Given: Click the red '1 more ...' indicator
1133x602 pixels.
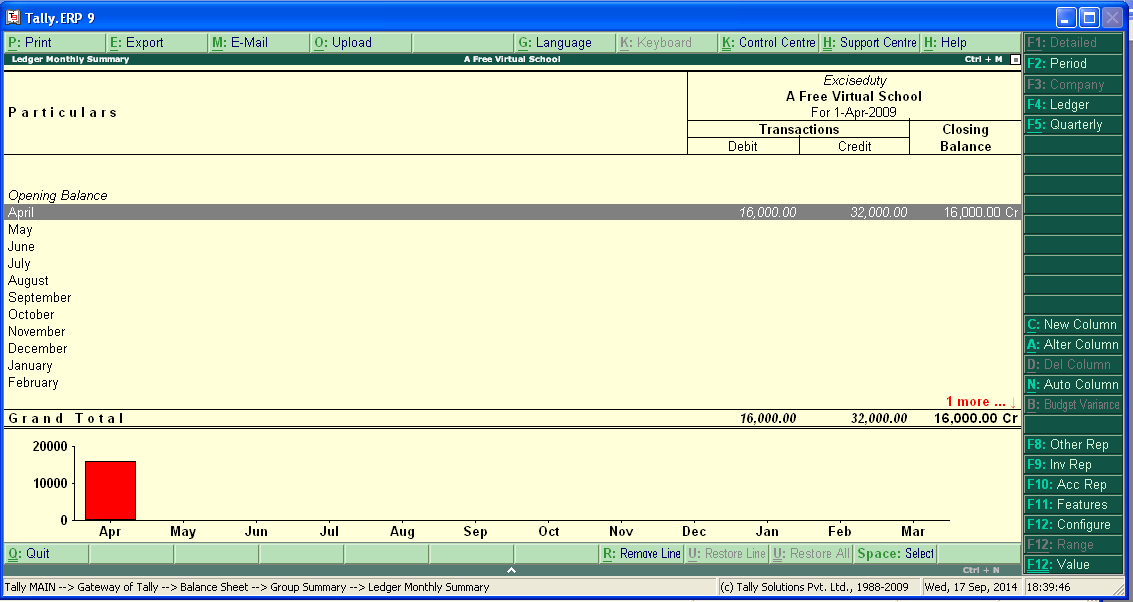Looking at the screenshot, I should tap(981, 401).
